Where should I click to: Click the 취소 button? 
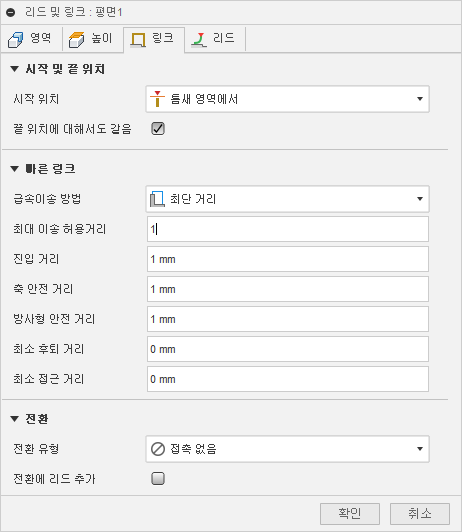click(420, 514)
